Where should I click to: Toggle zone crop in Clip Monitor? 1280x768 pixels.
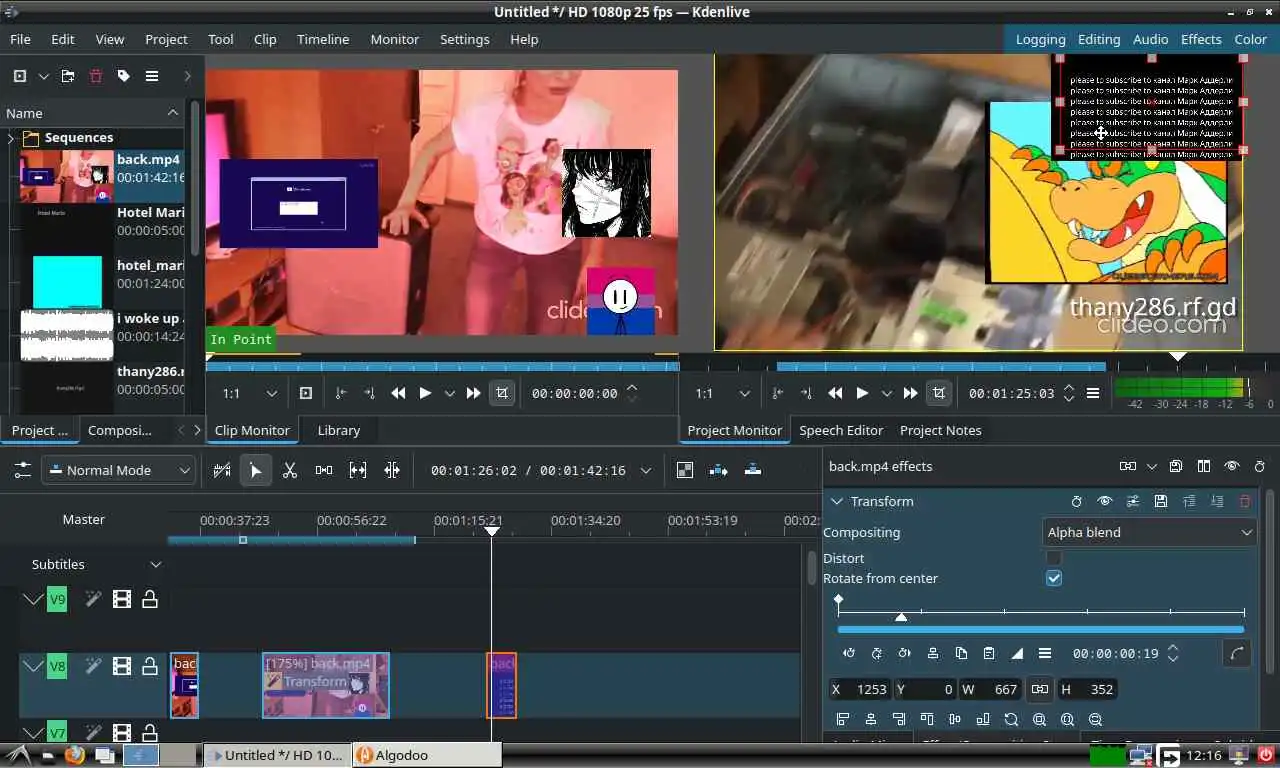tap(502, 393)
